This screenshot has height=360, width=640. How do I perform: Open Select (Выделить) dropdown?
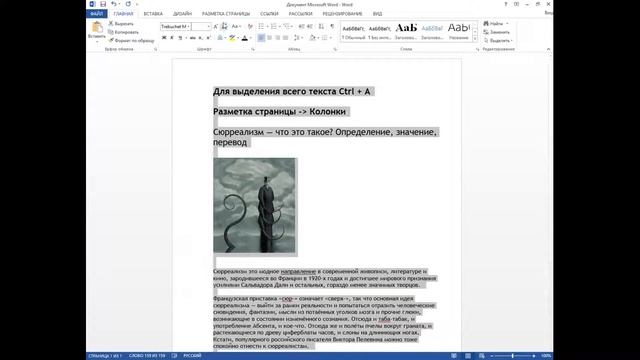[x=498, y=40]
